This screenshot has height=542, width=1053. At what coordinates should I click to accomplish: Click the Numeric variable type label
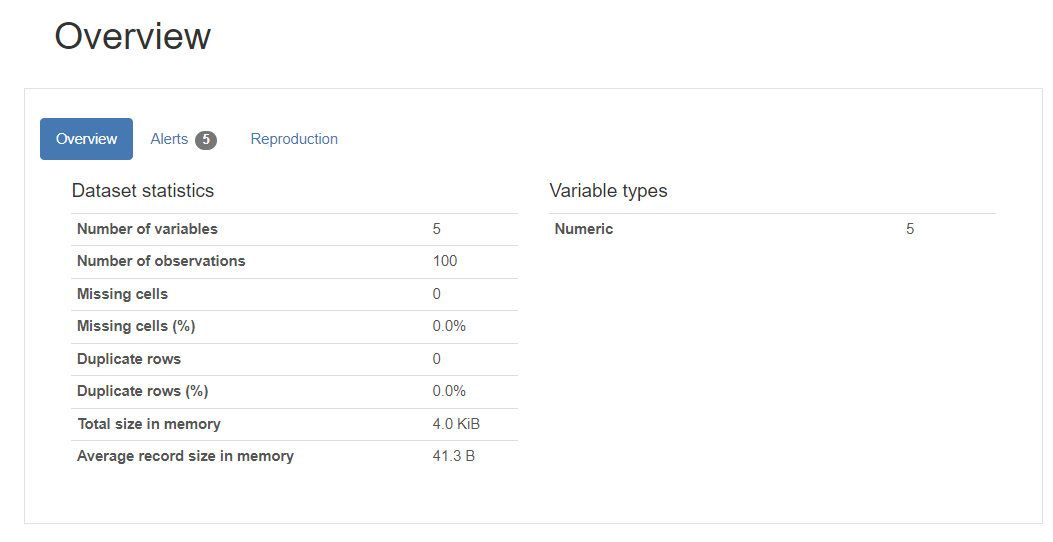[584, 229]
